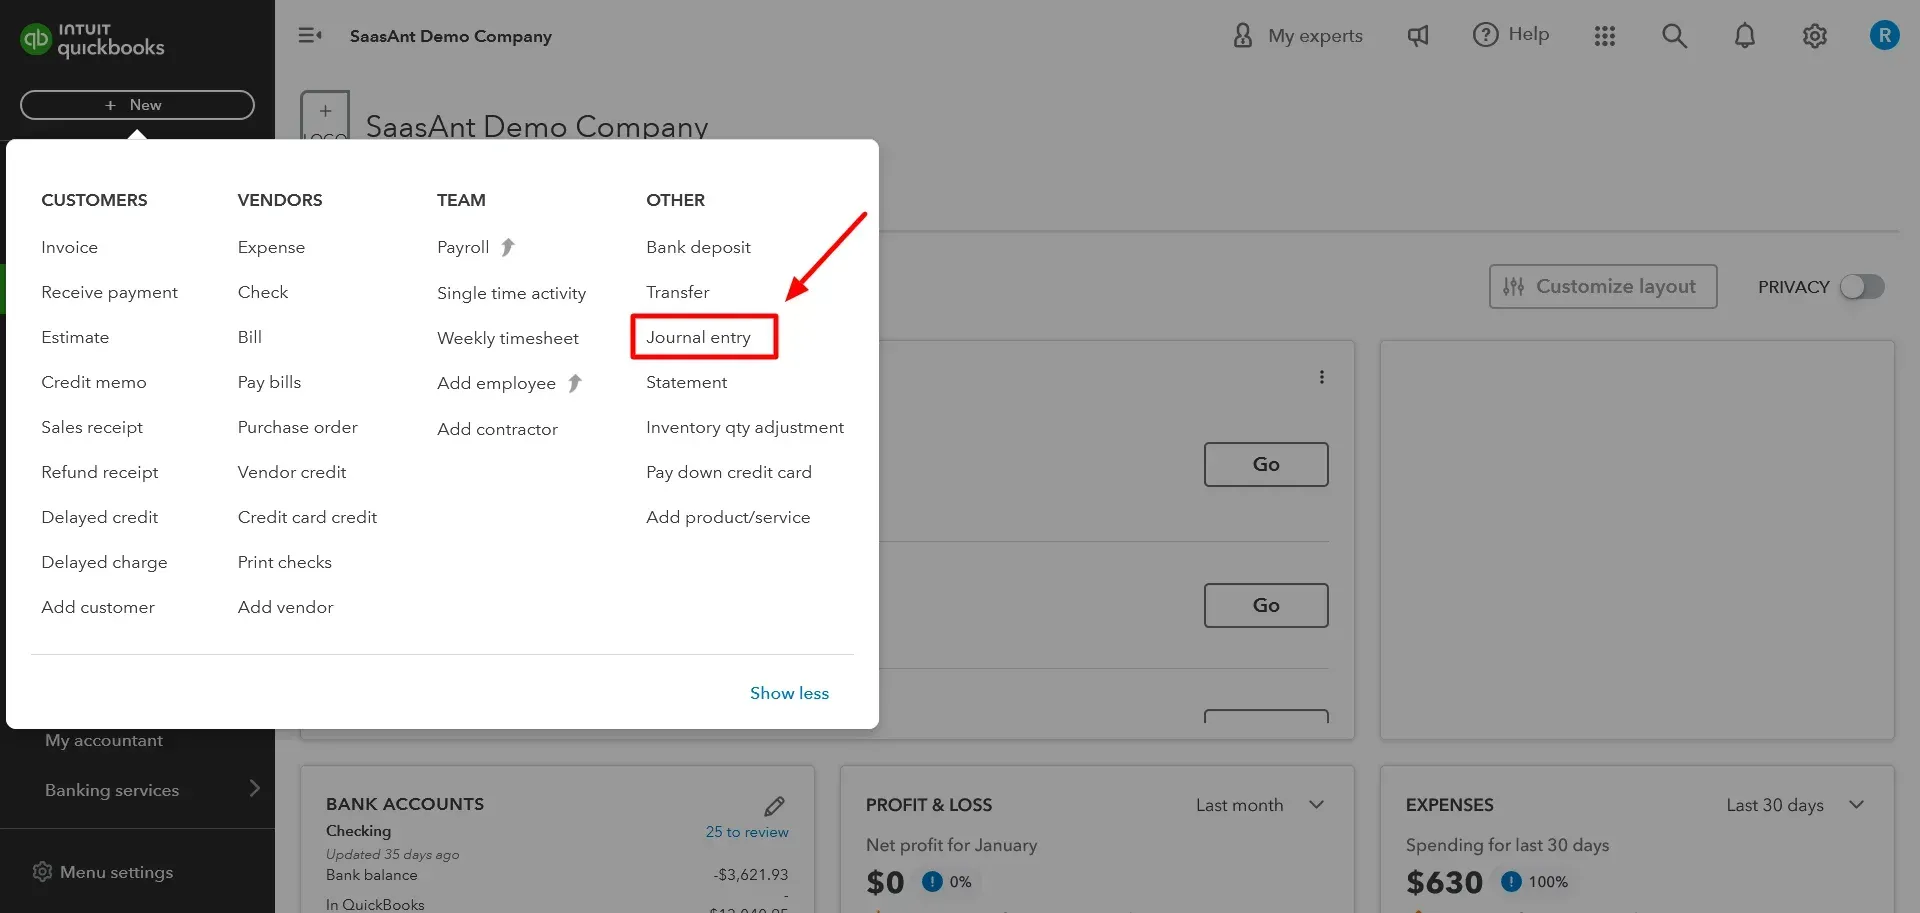Select Bank deposit menu item

point(698,247)
